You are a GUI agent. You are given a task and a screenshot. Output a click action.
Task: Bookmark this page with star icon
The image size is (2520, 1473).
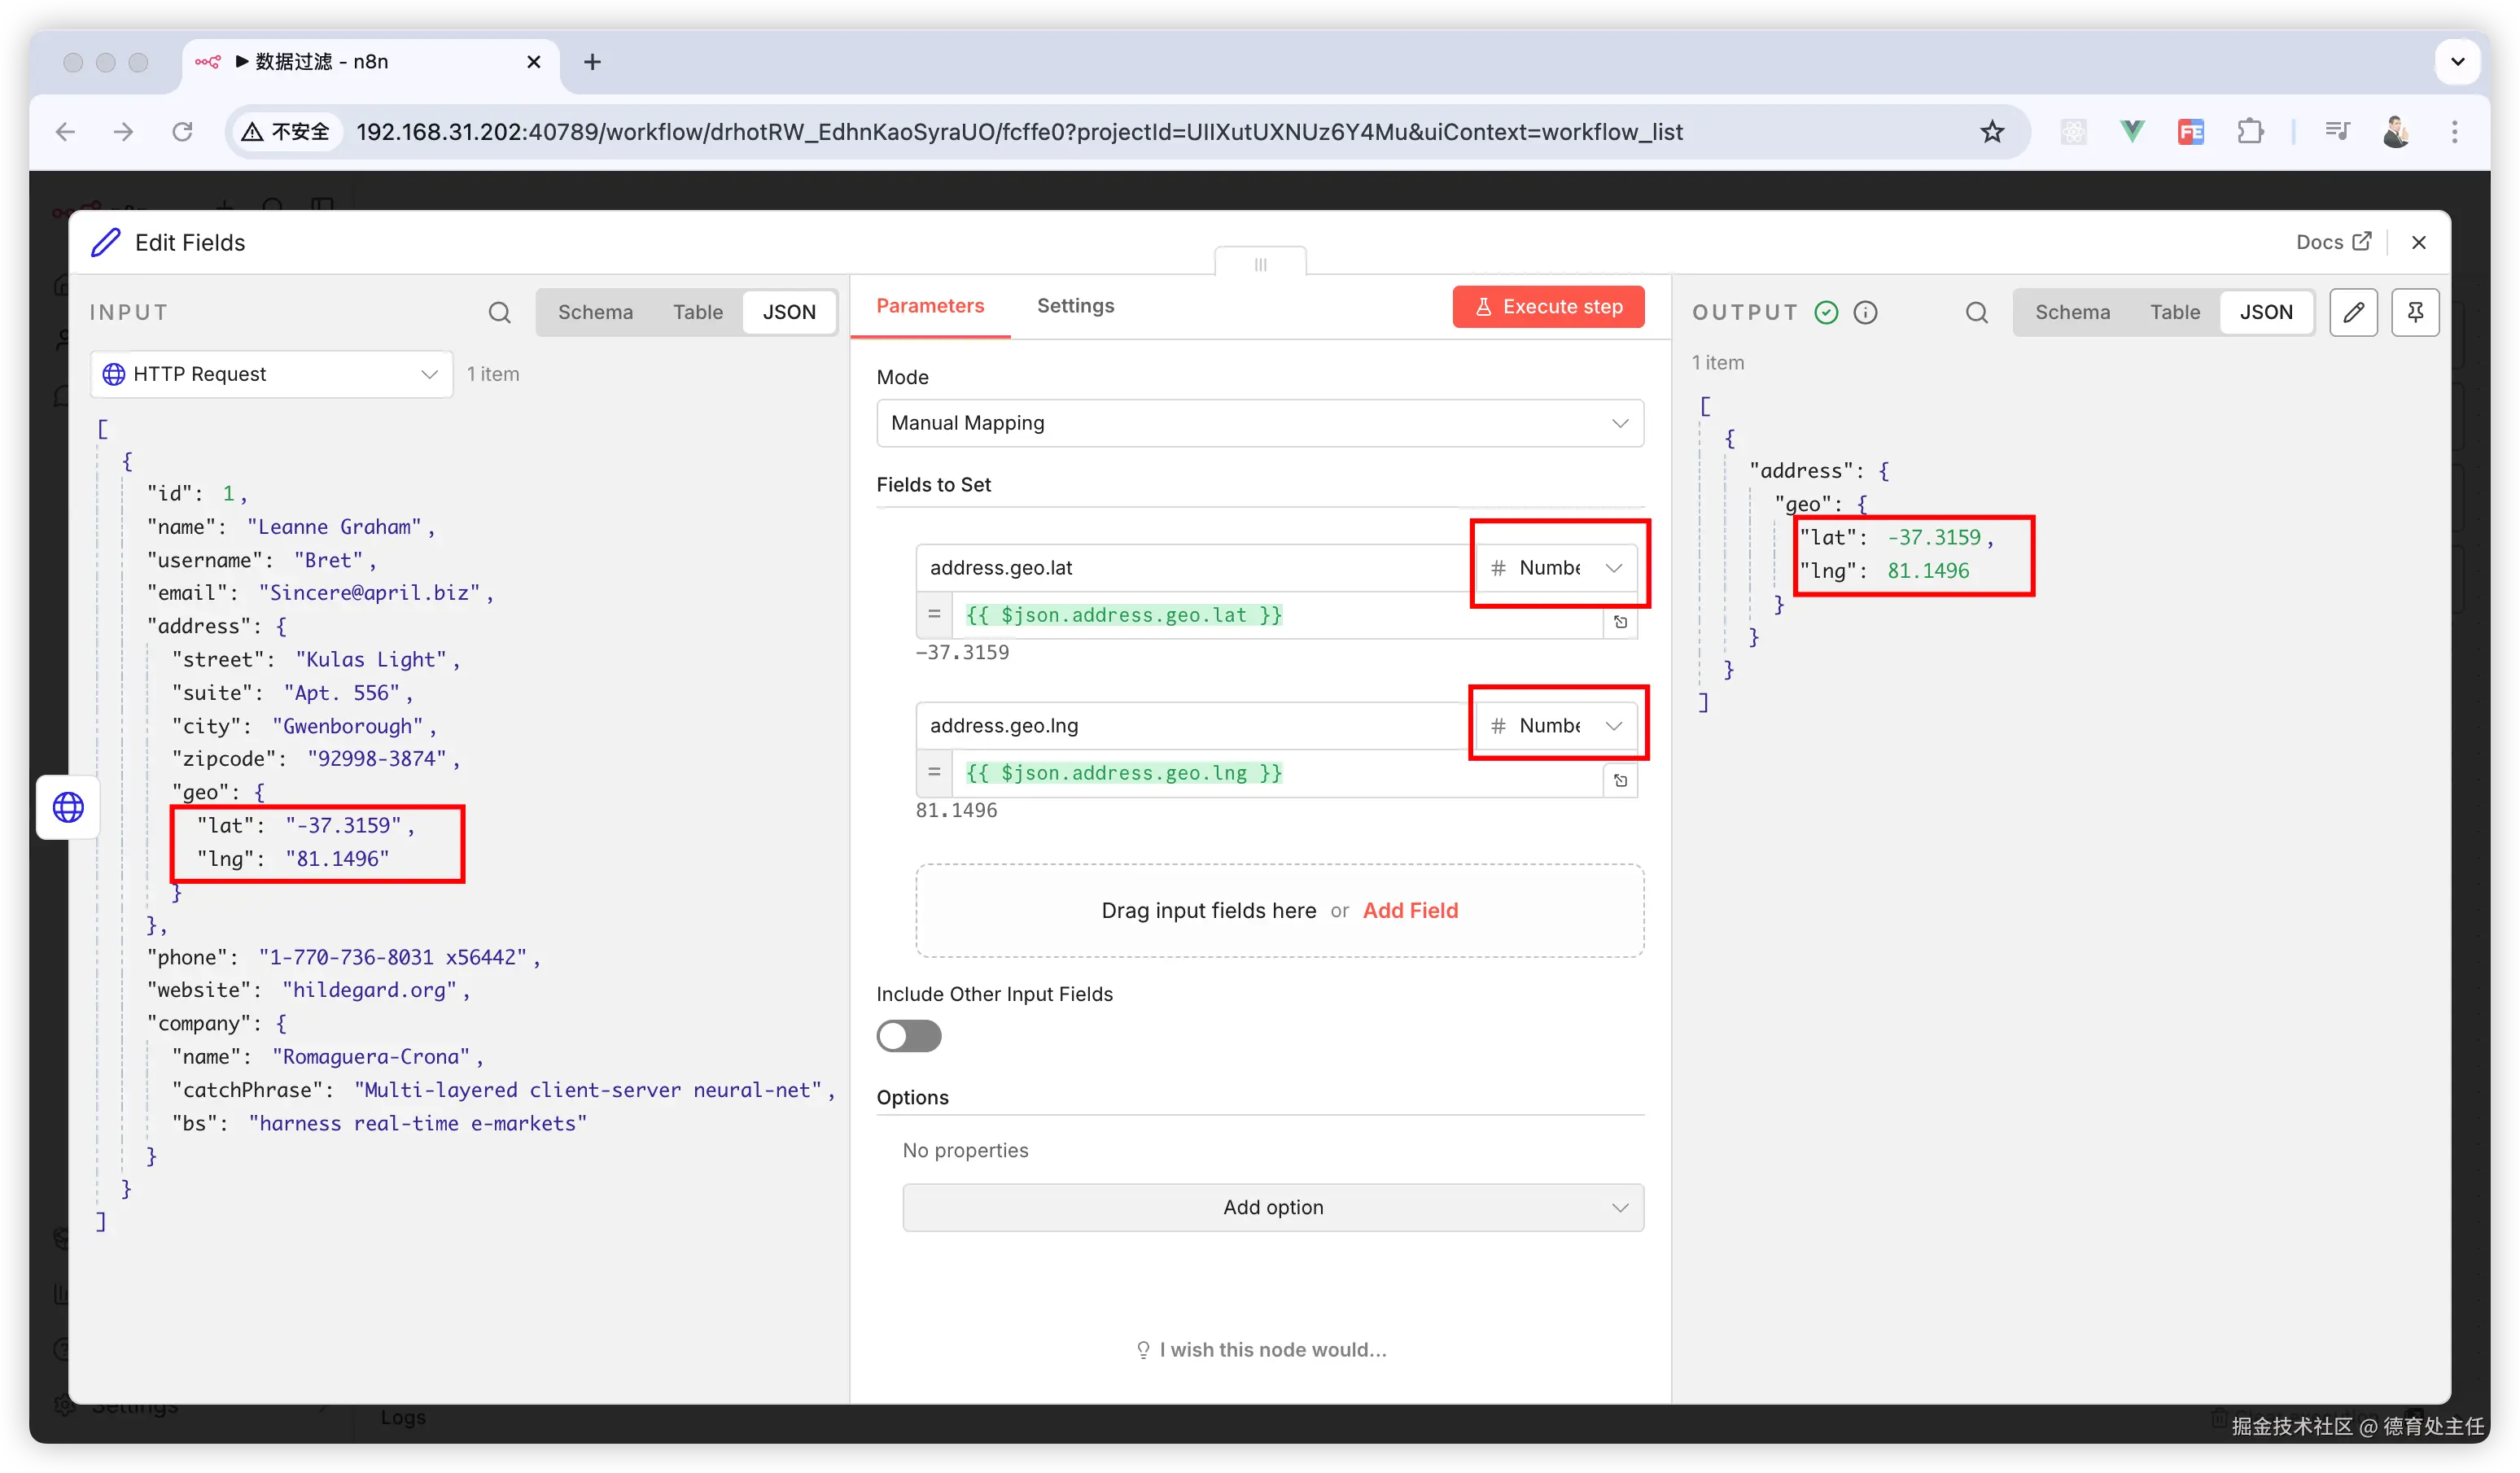click(x=1992, y=131)
